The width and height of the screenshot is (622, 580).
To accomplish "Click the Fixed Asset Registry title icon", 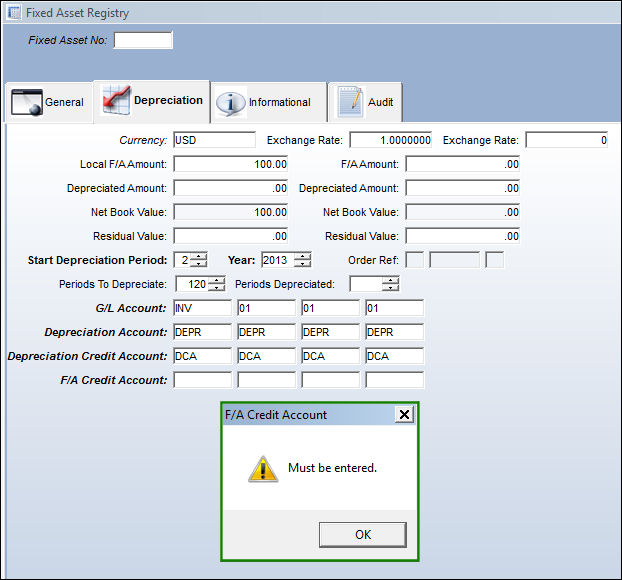I will point(14,13).
